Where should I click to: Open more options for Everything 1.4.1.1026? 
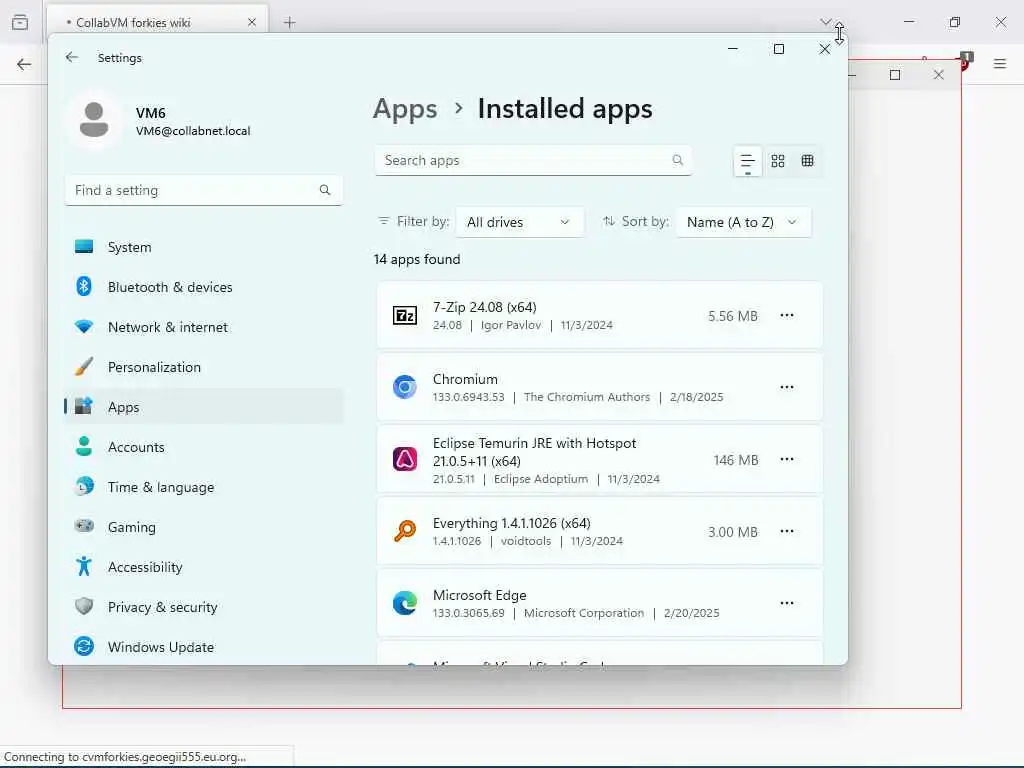[x=787, y=531]
